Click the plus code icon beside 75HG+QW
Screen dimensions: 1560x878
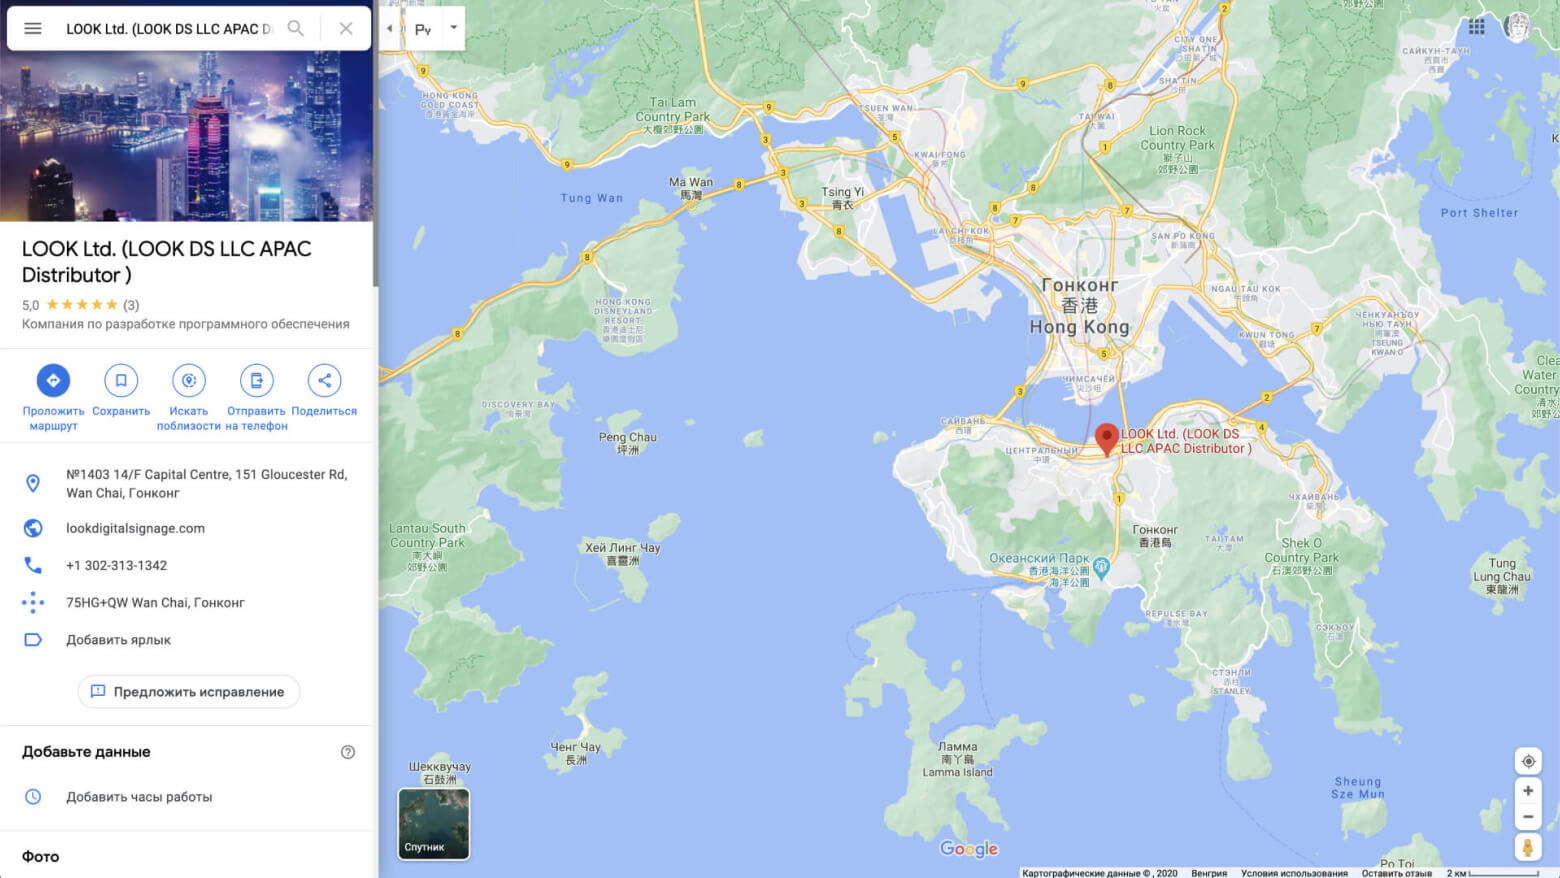pyautogui.click(x=33, y=602)
